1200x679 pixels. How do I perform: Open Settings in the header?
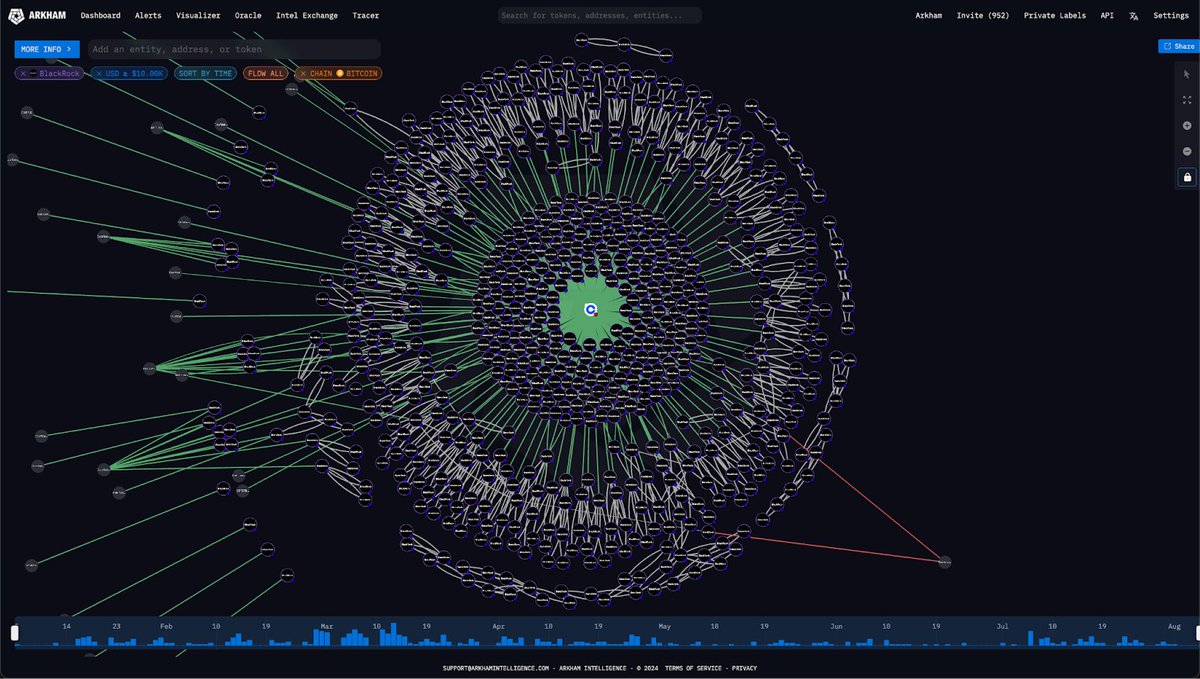coord(1171,16)
